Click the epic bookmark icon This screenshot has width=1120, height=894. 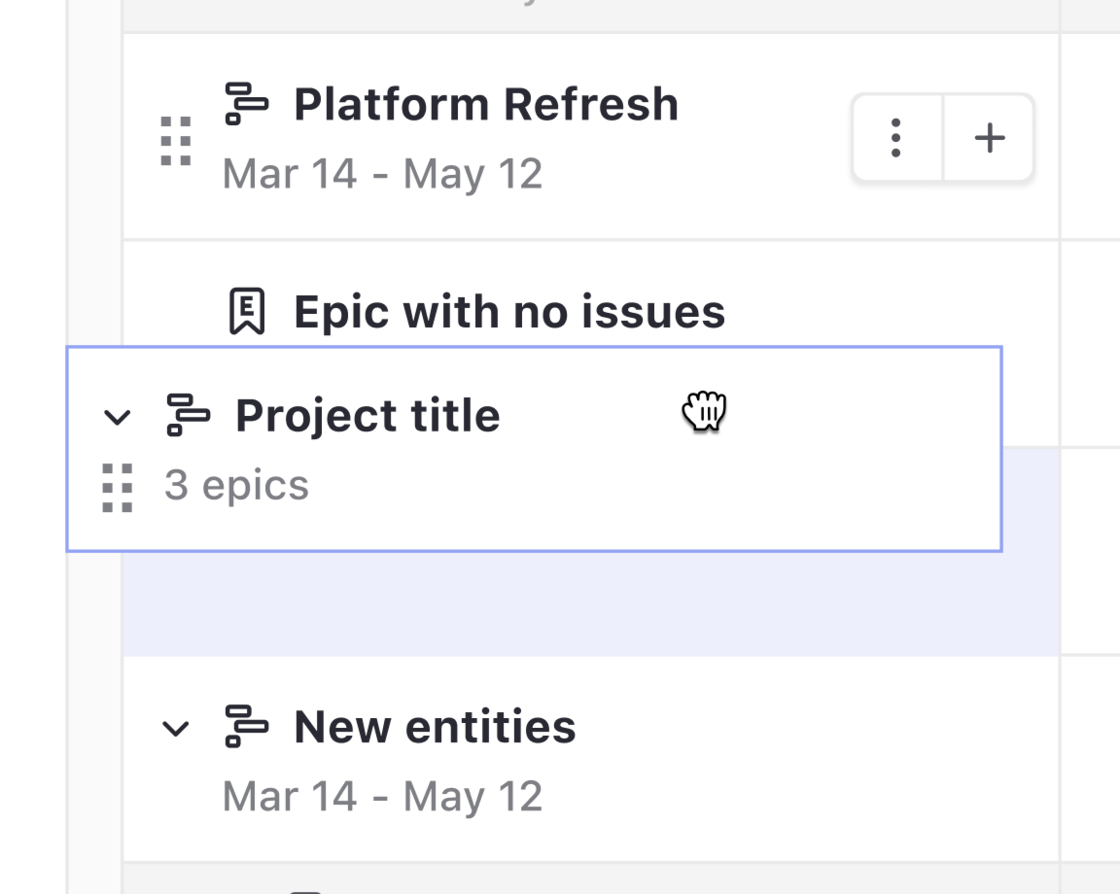coord(247,311)
